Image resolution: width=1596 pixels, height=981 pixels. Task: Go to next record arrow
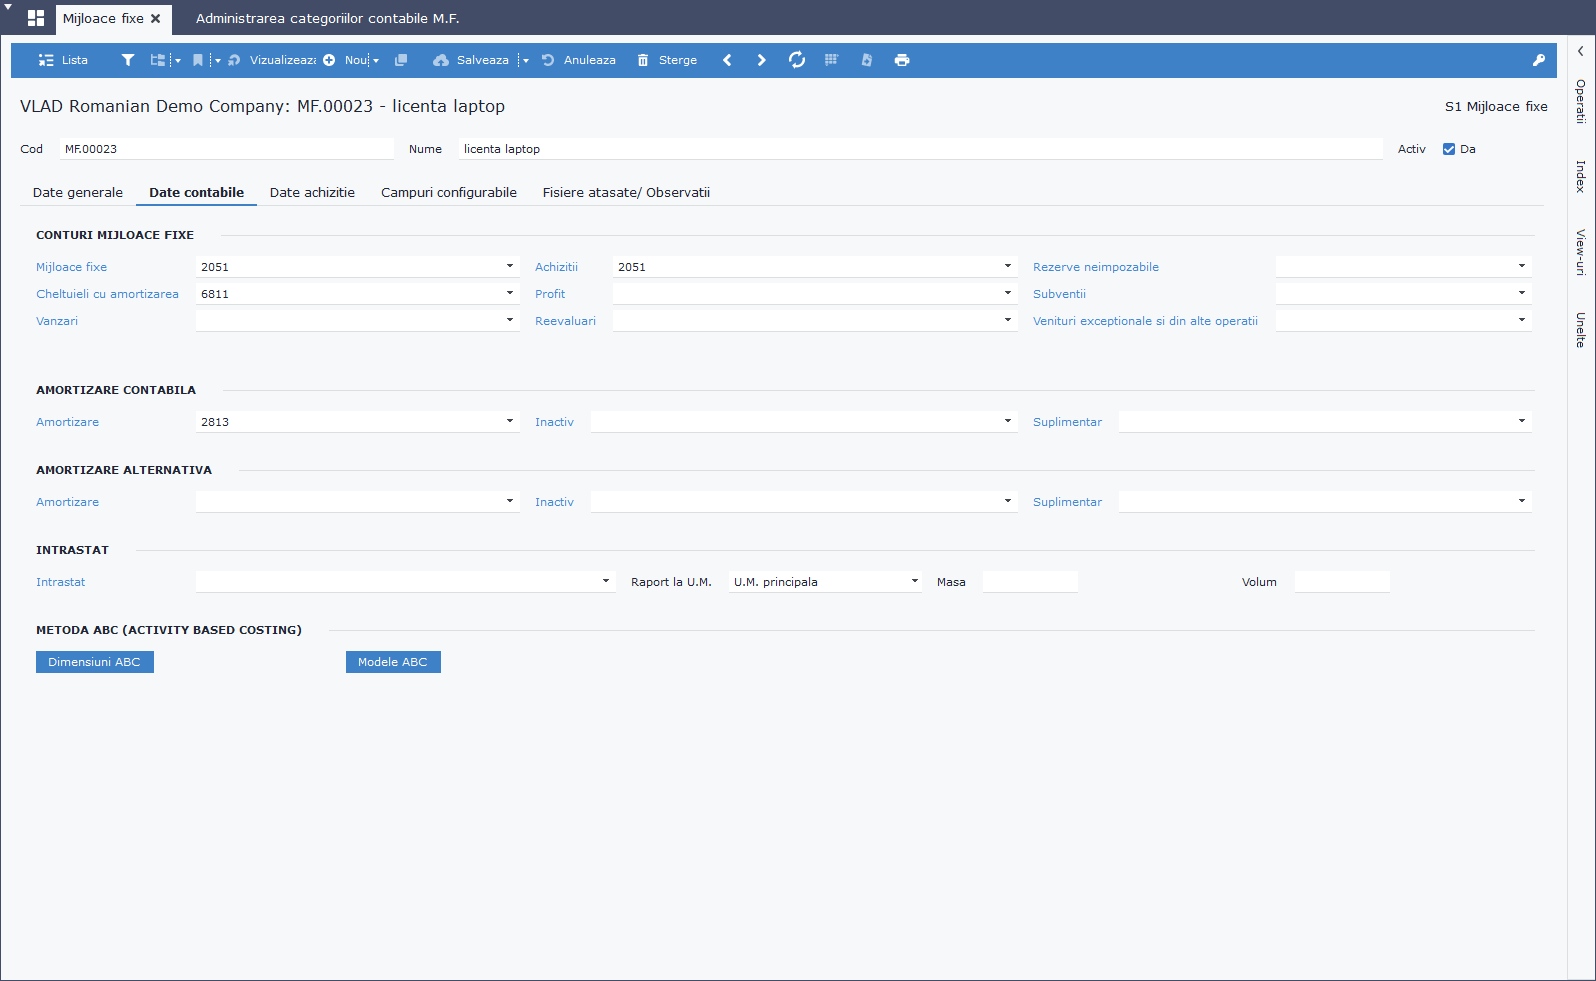click(761, 60)
